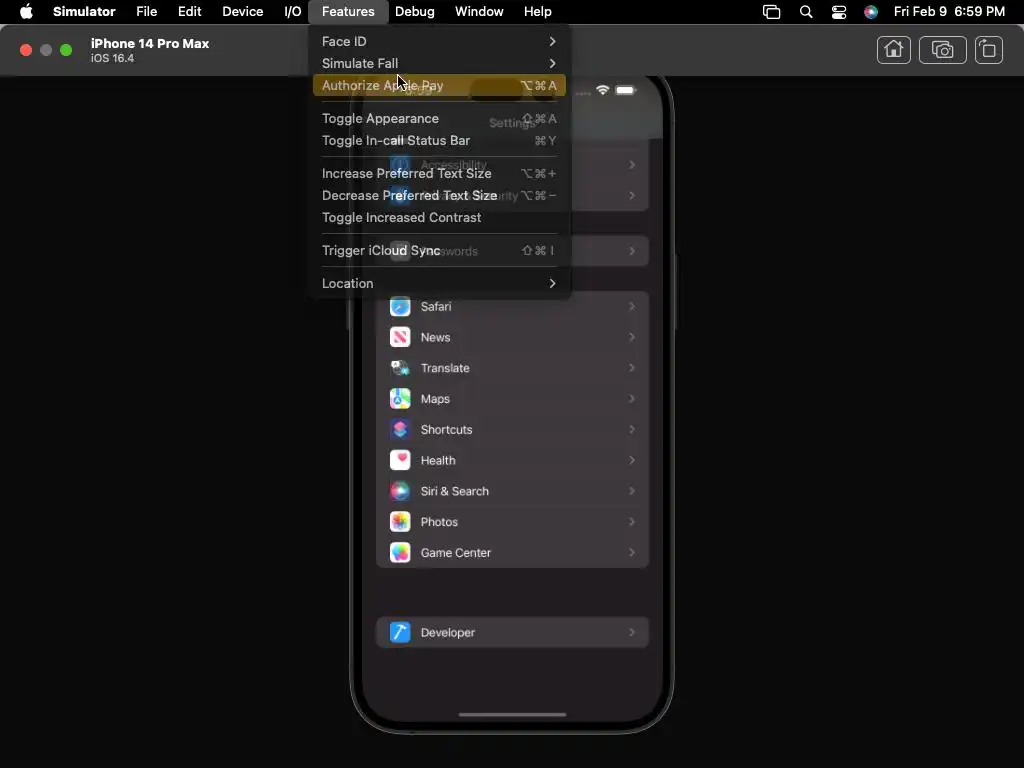Click the rotate device icon
Viewport: 1024px width, 768px height.
click(x=989, y=50)
